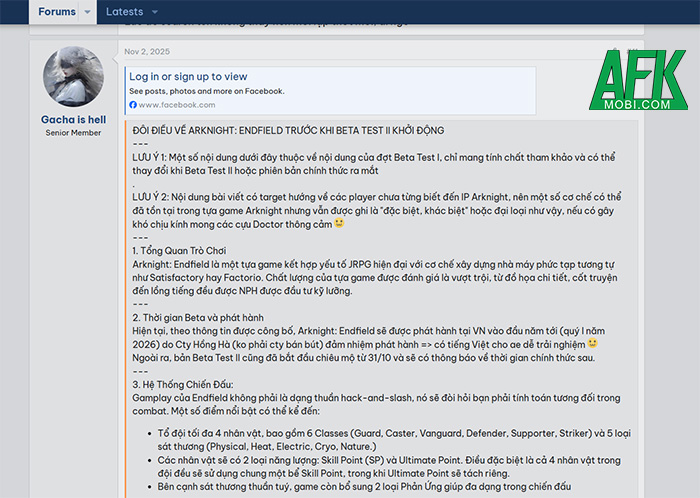This screenshot has width=700, height=498.
Task: Switch to the Forums tab
Action: [56, 12]
